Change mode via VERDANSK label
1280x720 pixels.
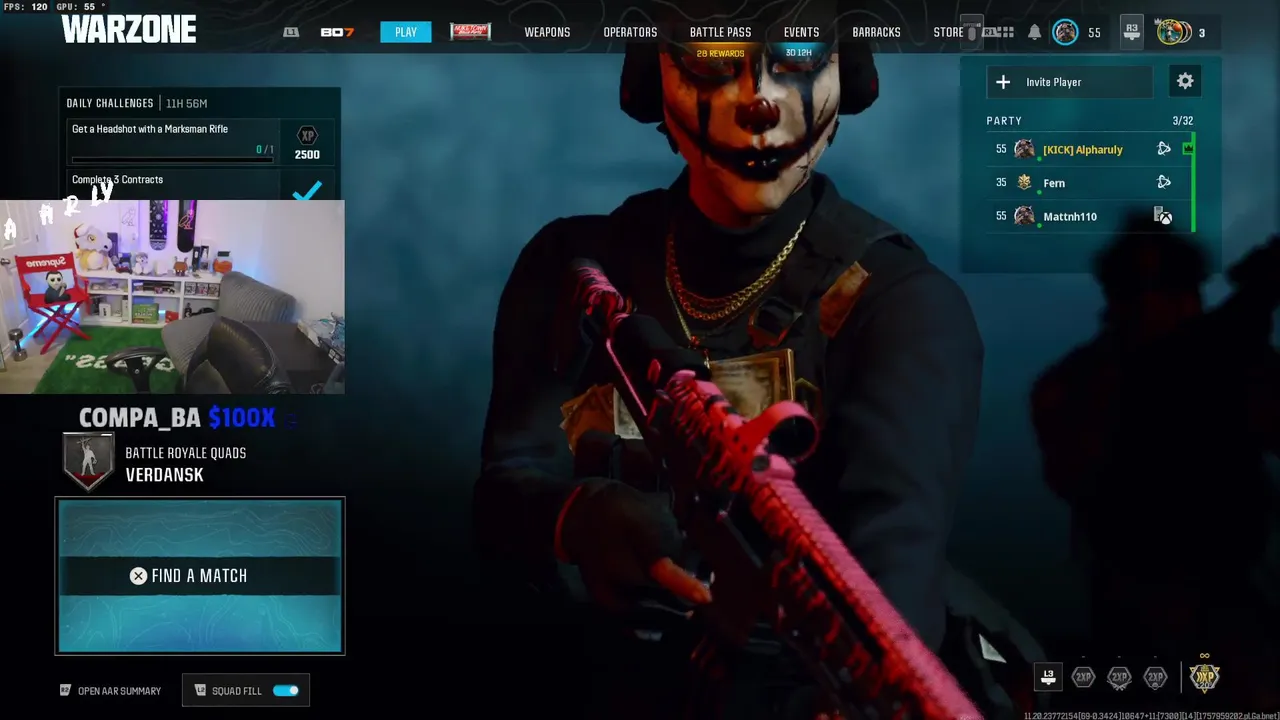point(164,475)
